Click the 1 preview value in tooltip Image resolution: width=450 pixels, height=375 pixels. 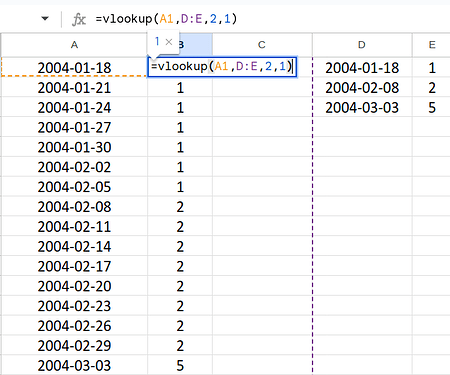point(157,41)
